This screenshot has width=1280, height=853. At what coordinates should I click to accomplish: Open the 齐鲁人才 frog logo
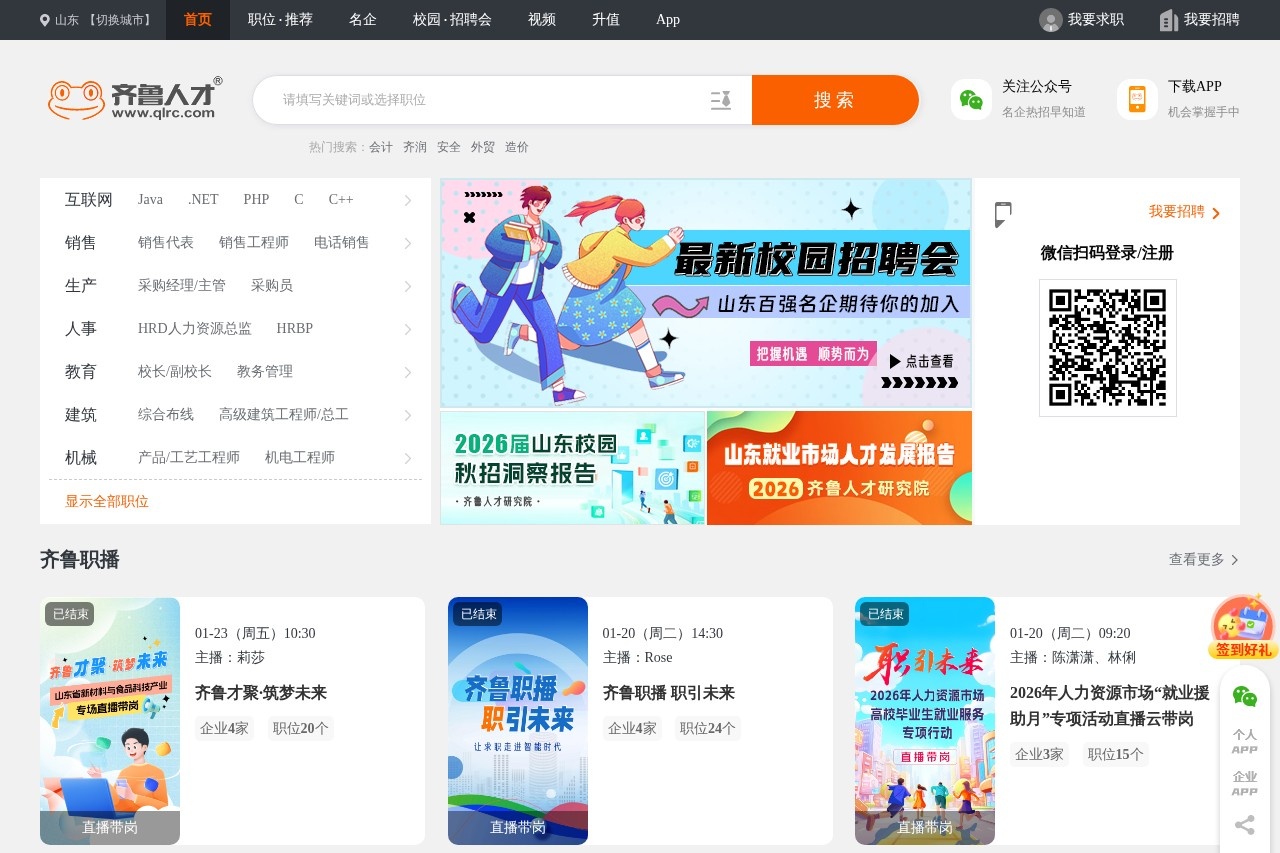click(x=135, y=99)
